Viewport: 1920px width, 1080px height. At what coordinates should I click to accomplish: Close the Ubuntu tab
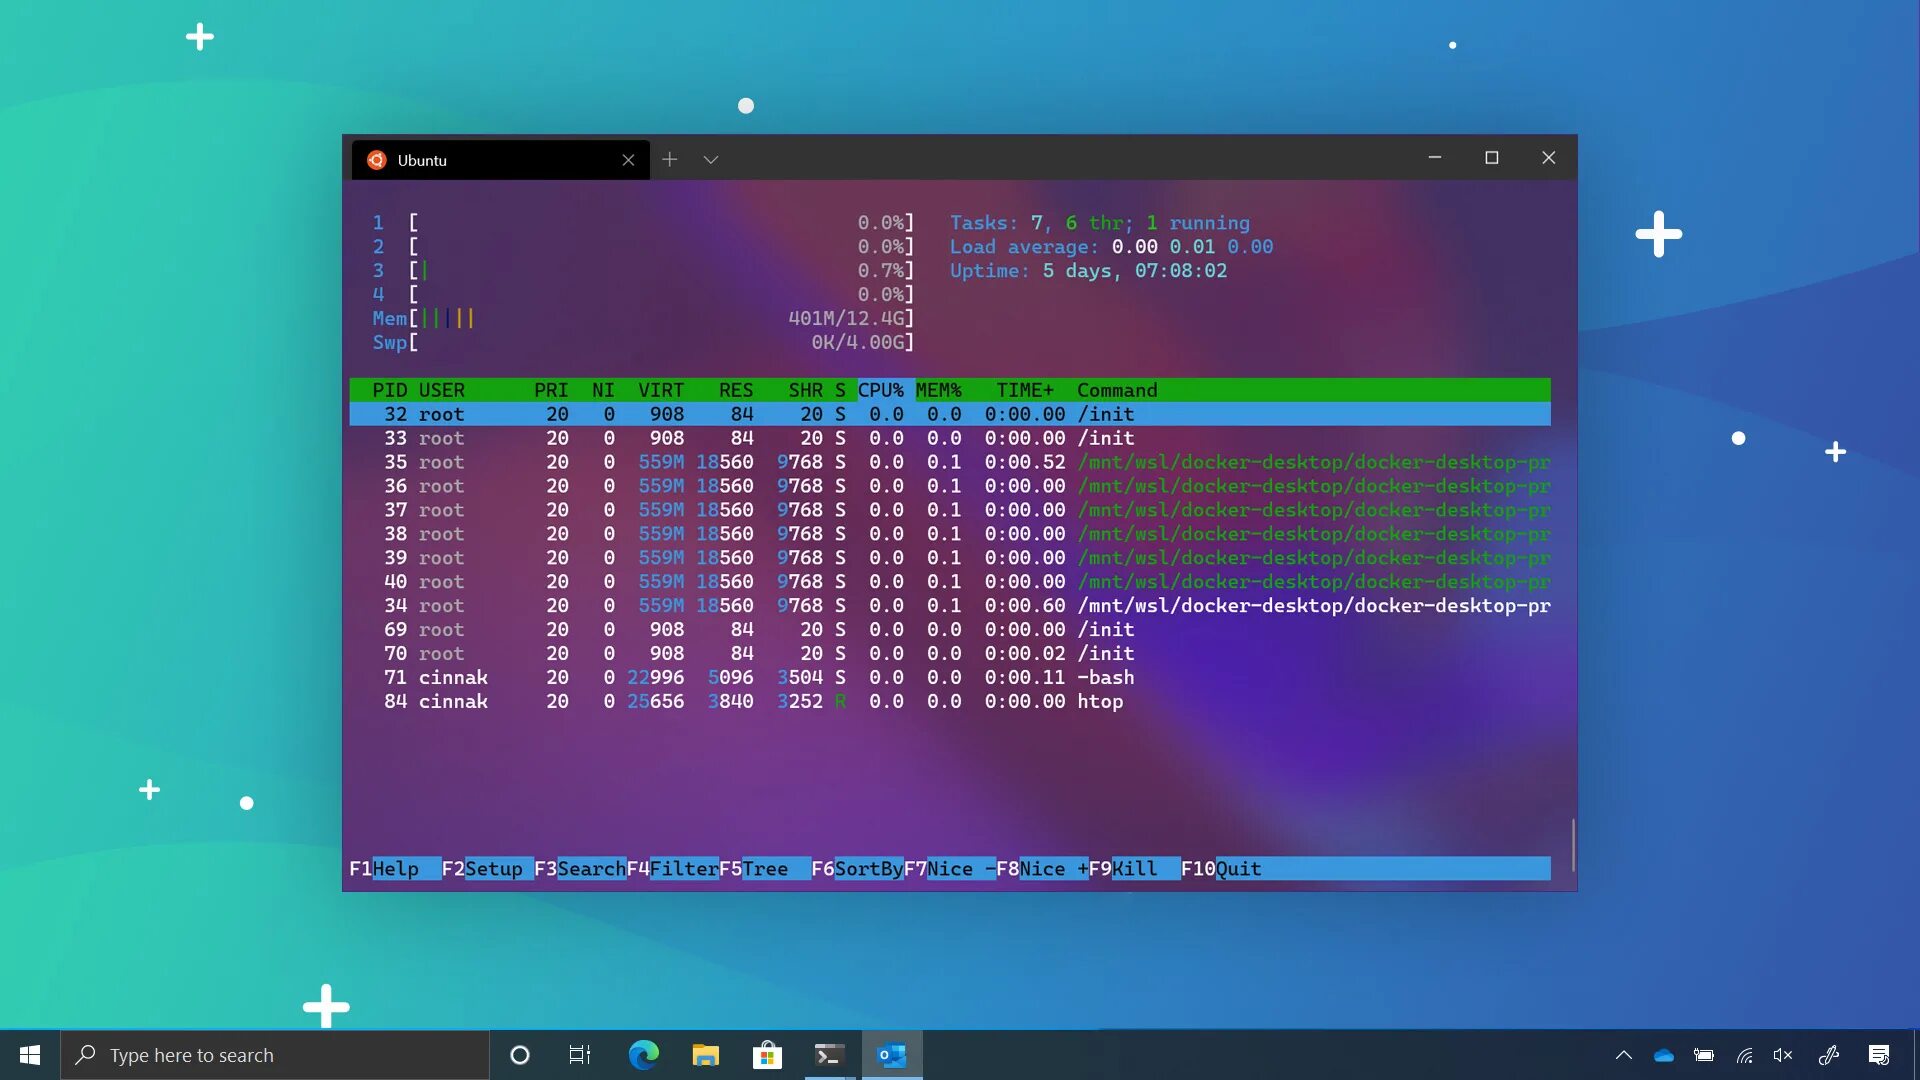(x=628, y=160)
